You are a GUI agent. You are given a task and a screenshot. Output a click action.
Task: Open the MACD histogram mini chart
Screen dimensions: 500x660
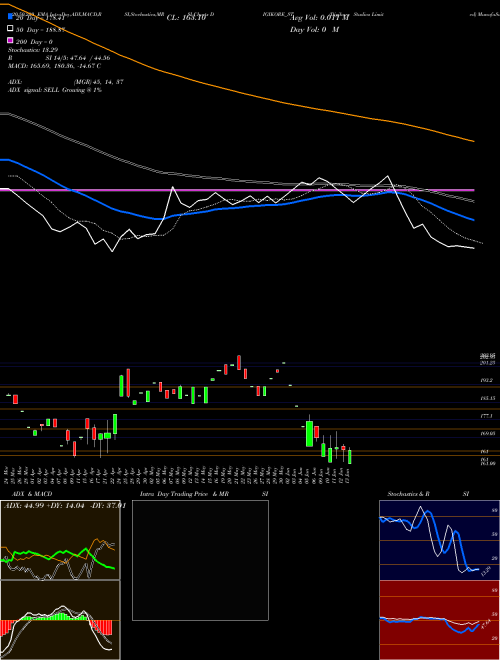[x=60, y=620]
